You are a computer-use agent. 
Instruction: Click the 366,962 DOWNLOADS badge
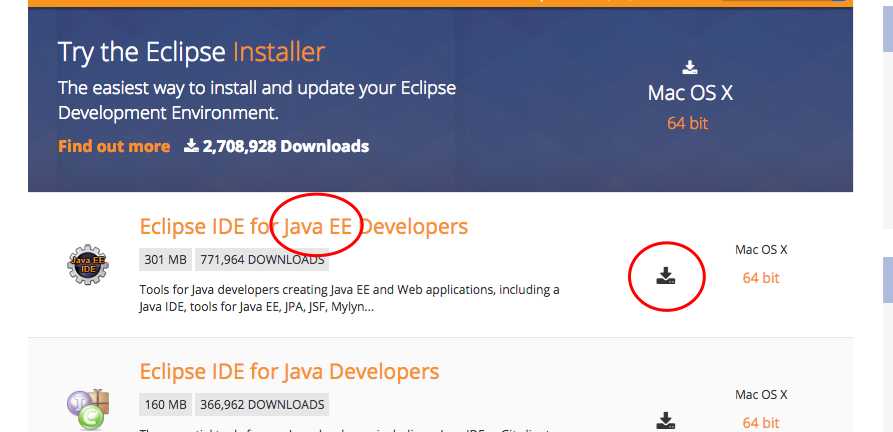[263, 405]
